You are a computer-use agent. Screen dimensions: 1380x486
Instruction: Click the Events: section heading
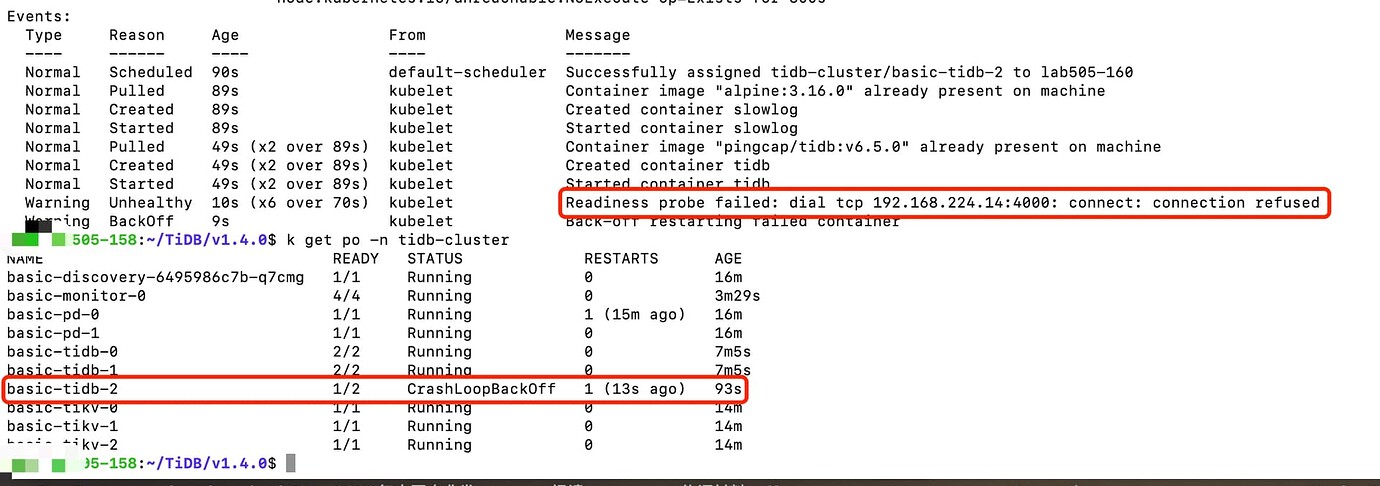click(38, 17)
